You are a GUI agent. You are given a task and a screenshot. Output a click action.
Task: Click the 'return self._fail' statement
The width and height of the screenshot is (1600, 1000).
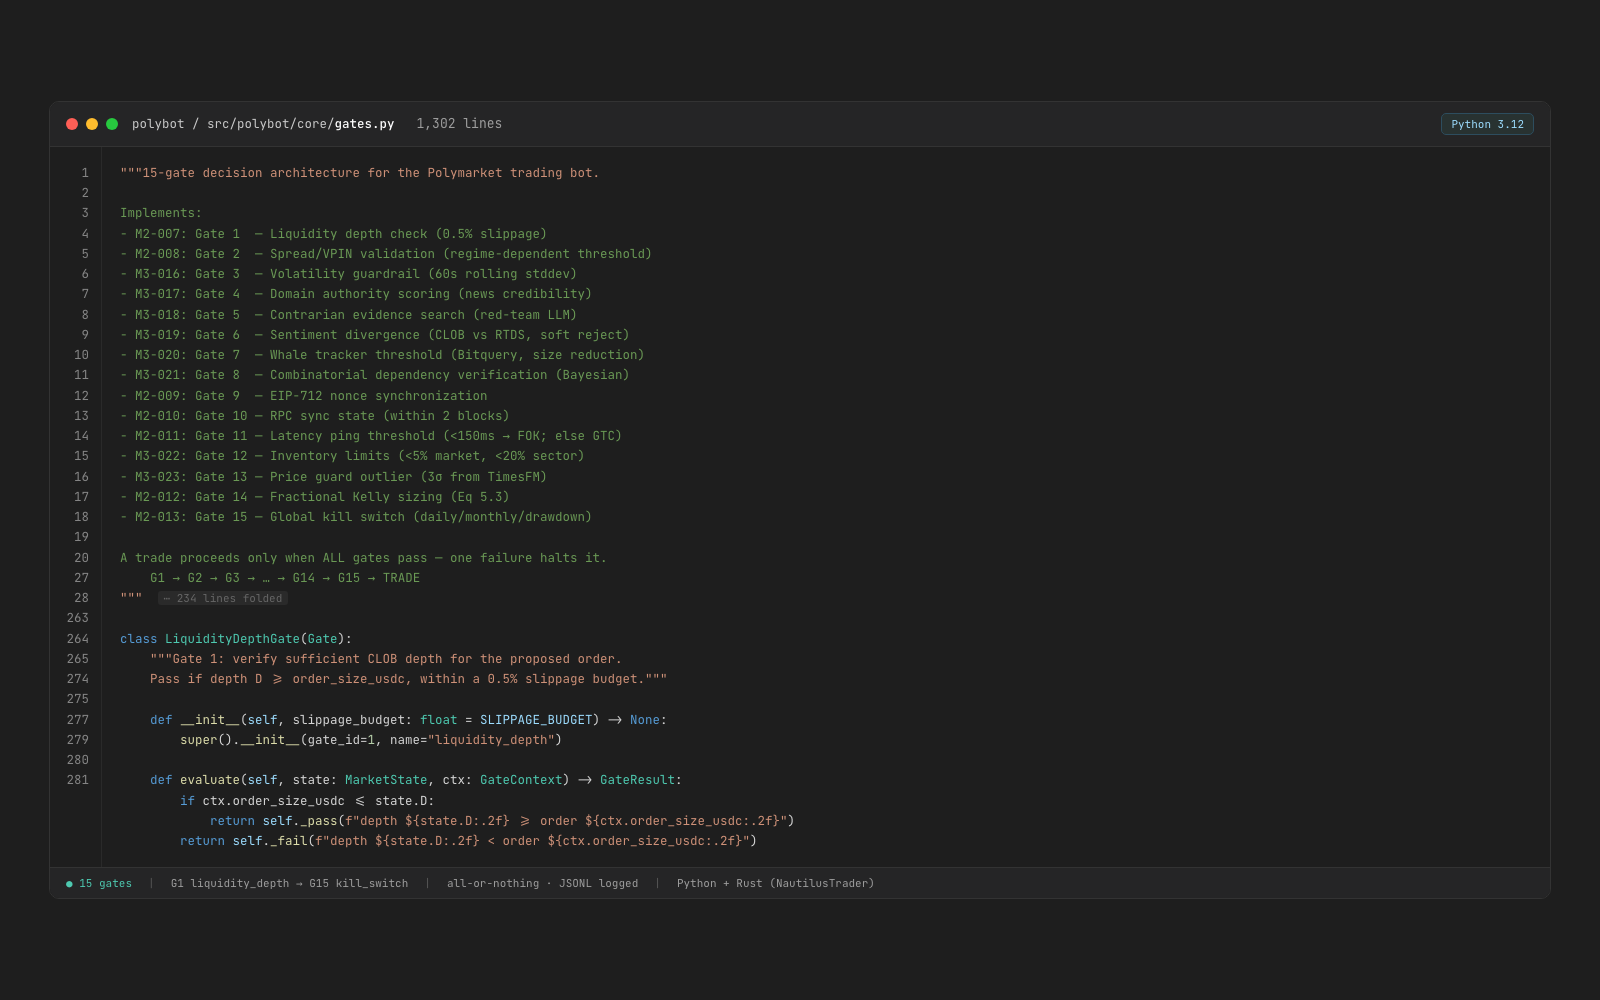pyautogui.click(x=468, y=841)
